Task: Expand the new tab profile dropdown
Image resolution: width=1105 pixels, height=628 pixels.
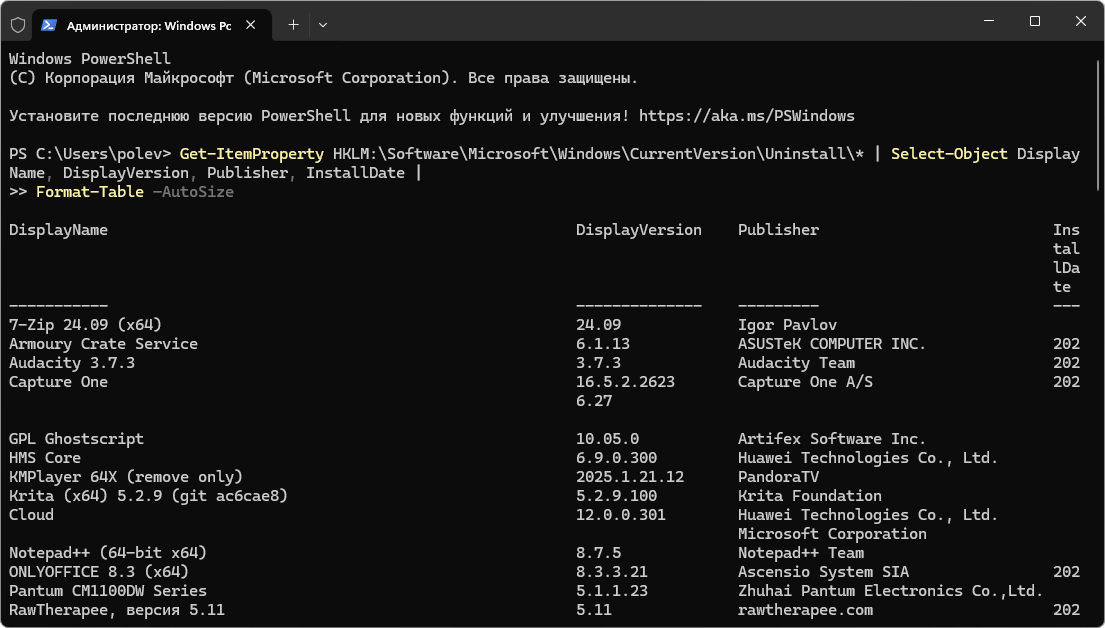Action: point(323,24)
